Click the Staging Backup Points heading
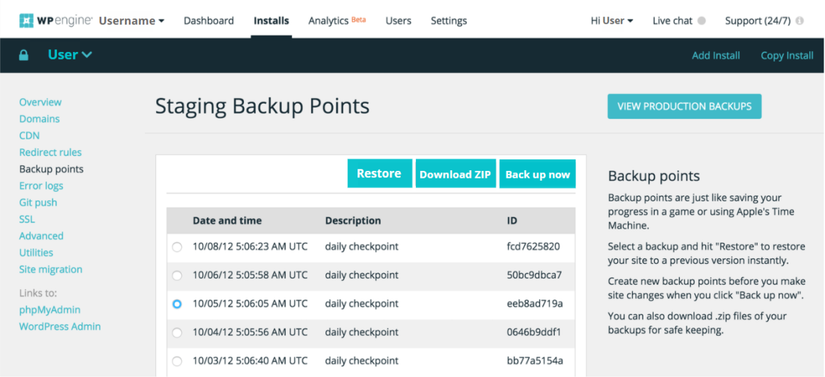The width and height of the screenshot is (825, 377). (263, 106)
